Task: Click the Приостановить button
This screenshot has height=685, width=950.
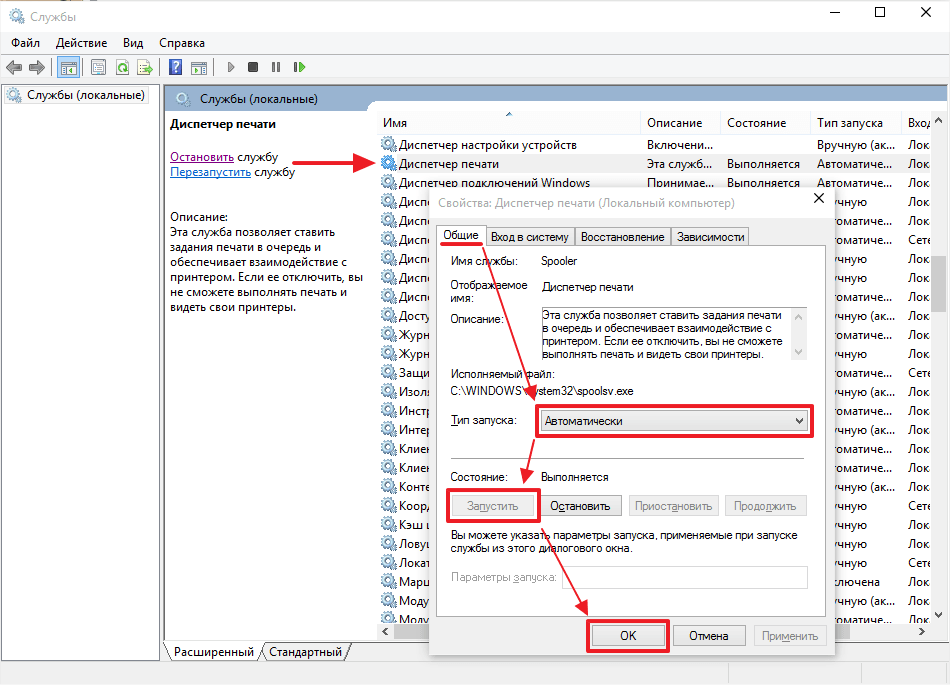Action: click(x=673, y=506)
